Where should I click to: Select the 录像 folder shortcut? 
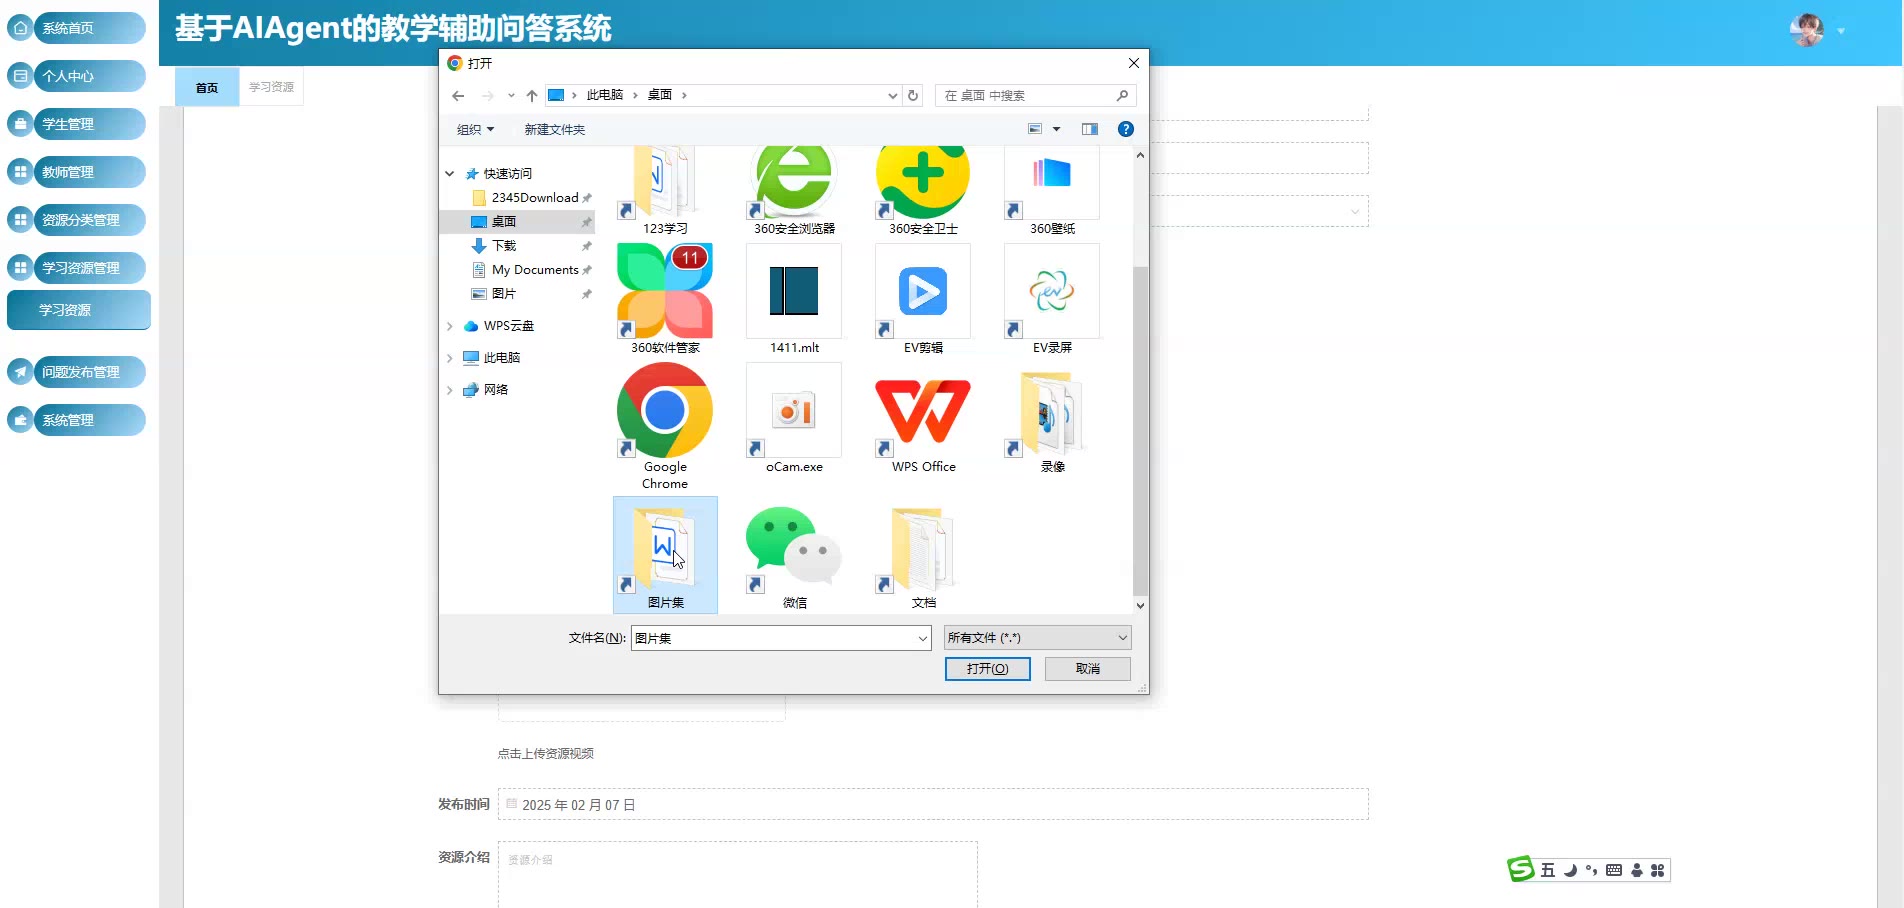1052,418
